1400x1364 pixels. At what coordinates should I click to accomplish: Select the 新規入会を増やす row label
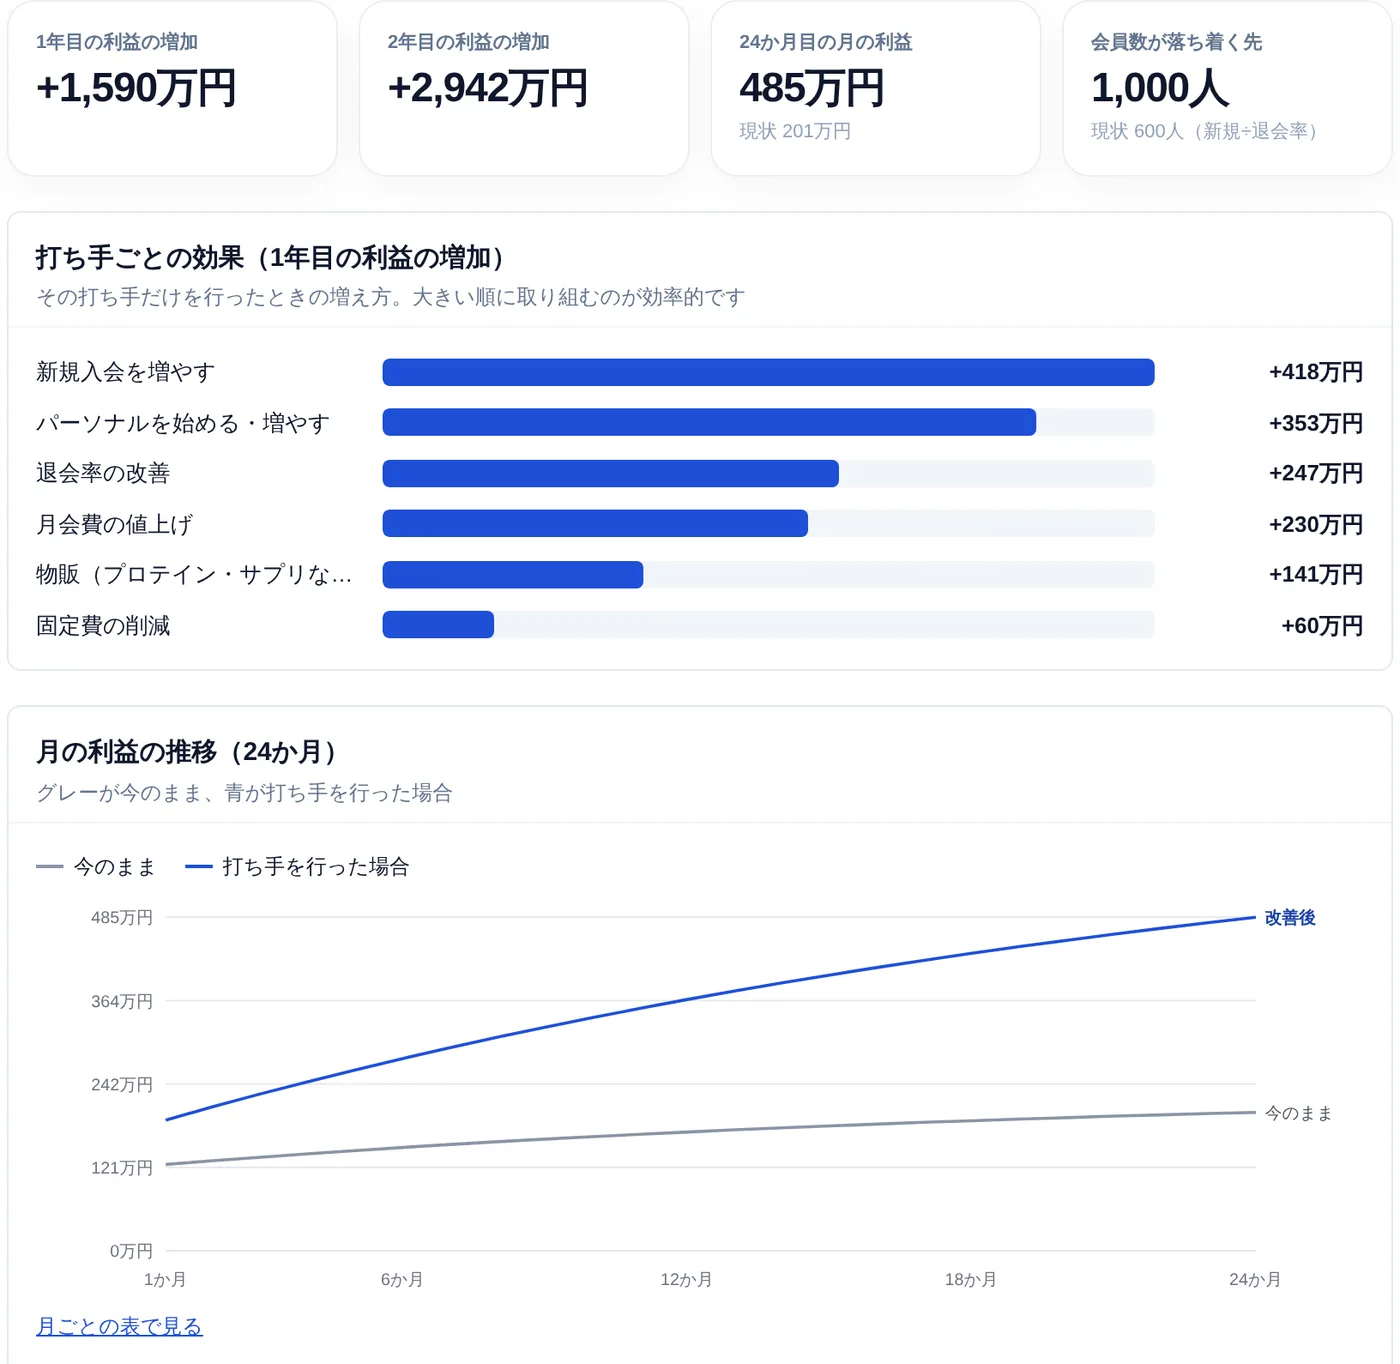pyautogui.click(x=126, y=372)
